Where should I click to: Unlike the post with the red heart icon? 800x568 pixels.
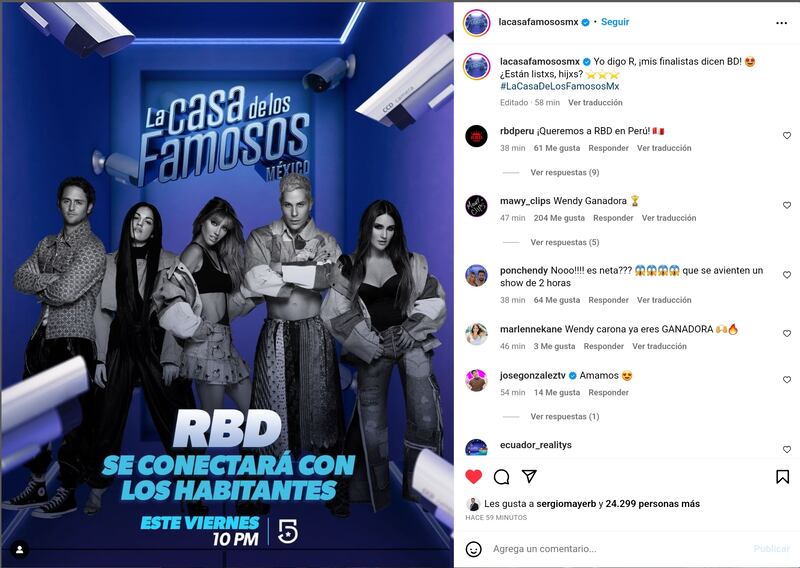click(473, 477)
